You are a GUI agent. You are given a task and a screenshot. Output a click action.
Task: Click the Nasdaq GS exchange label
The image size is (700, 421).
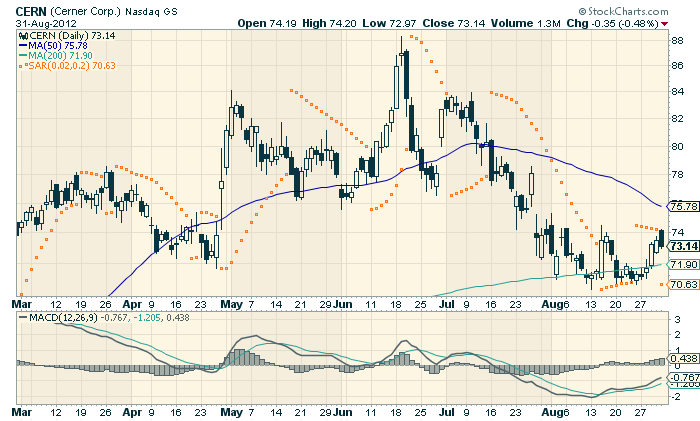click(158, 11)
